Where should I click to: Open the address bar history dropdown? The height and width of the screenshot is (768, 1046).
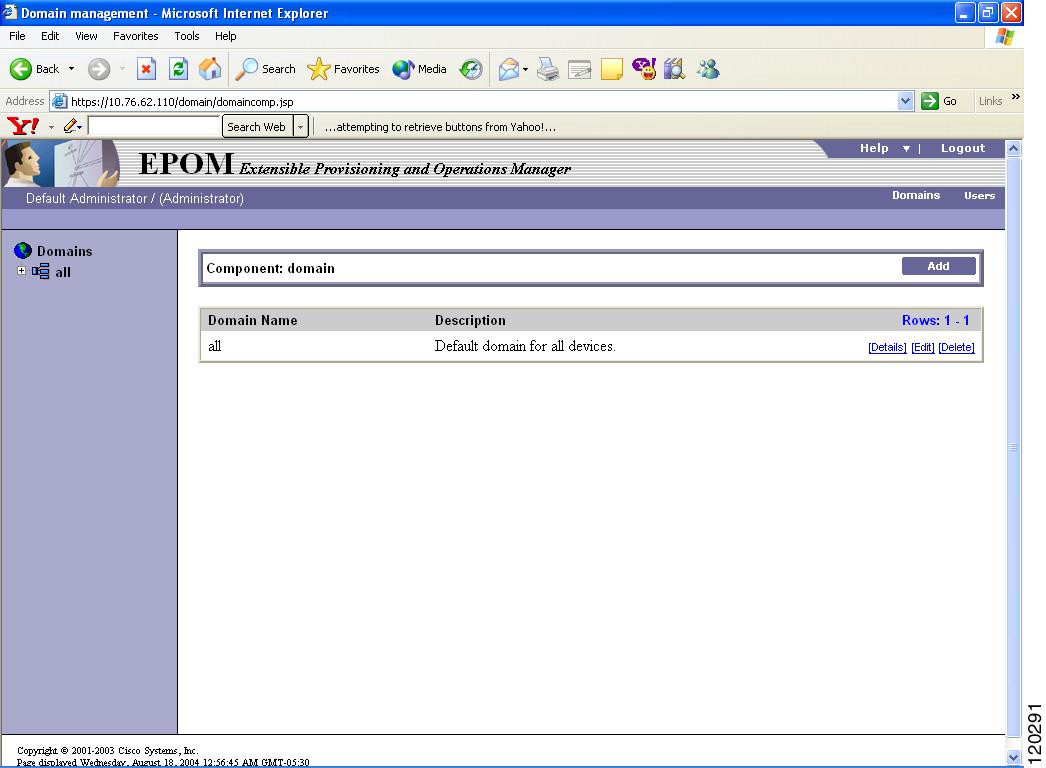pos(906,101)
